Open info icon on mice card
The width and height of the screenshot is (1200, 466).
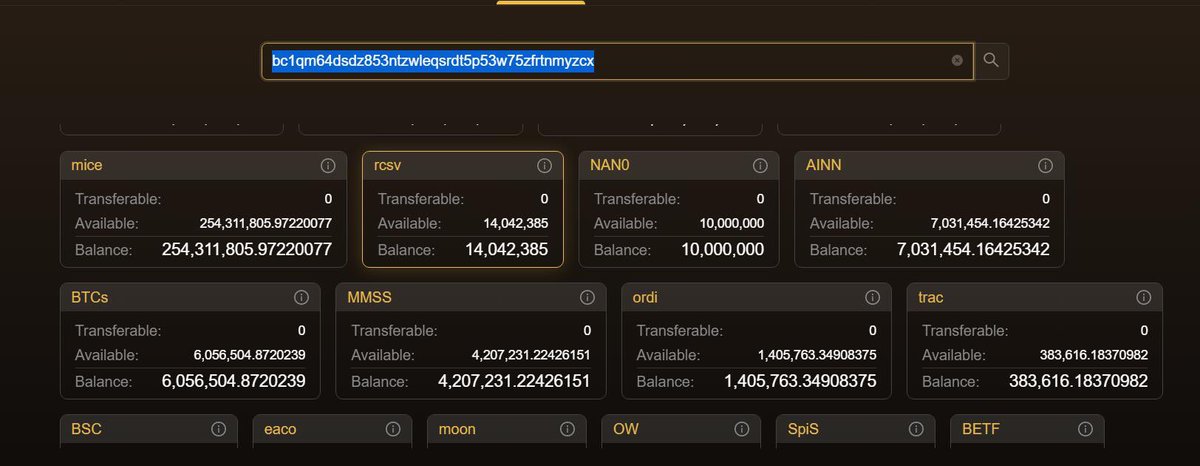[x=327, y=166]
